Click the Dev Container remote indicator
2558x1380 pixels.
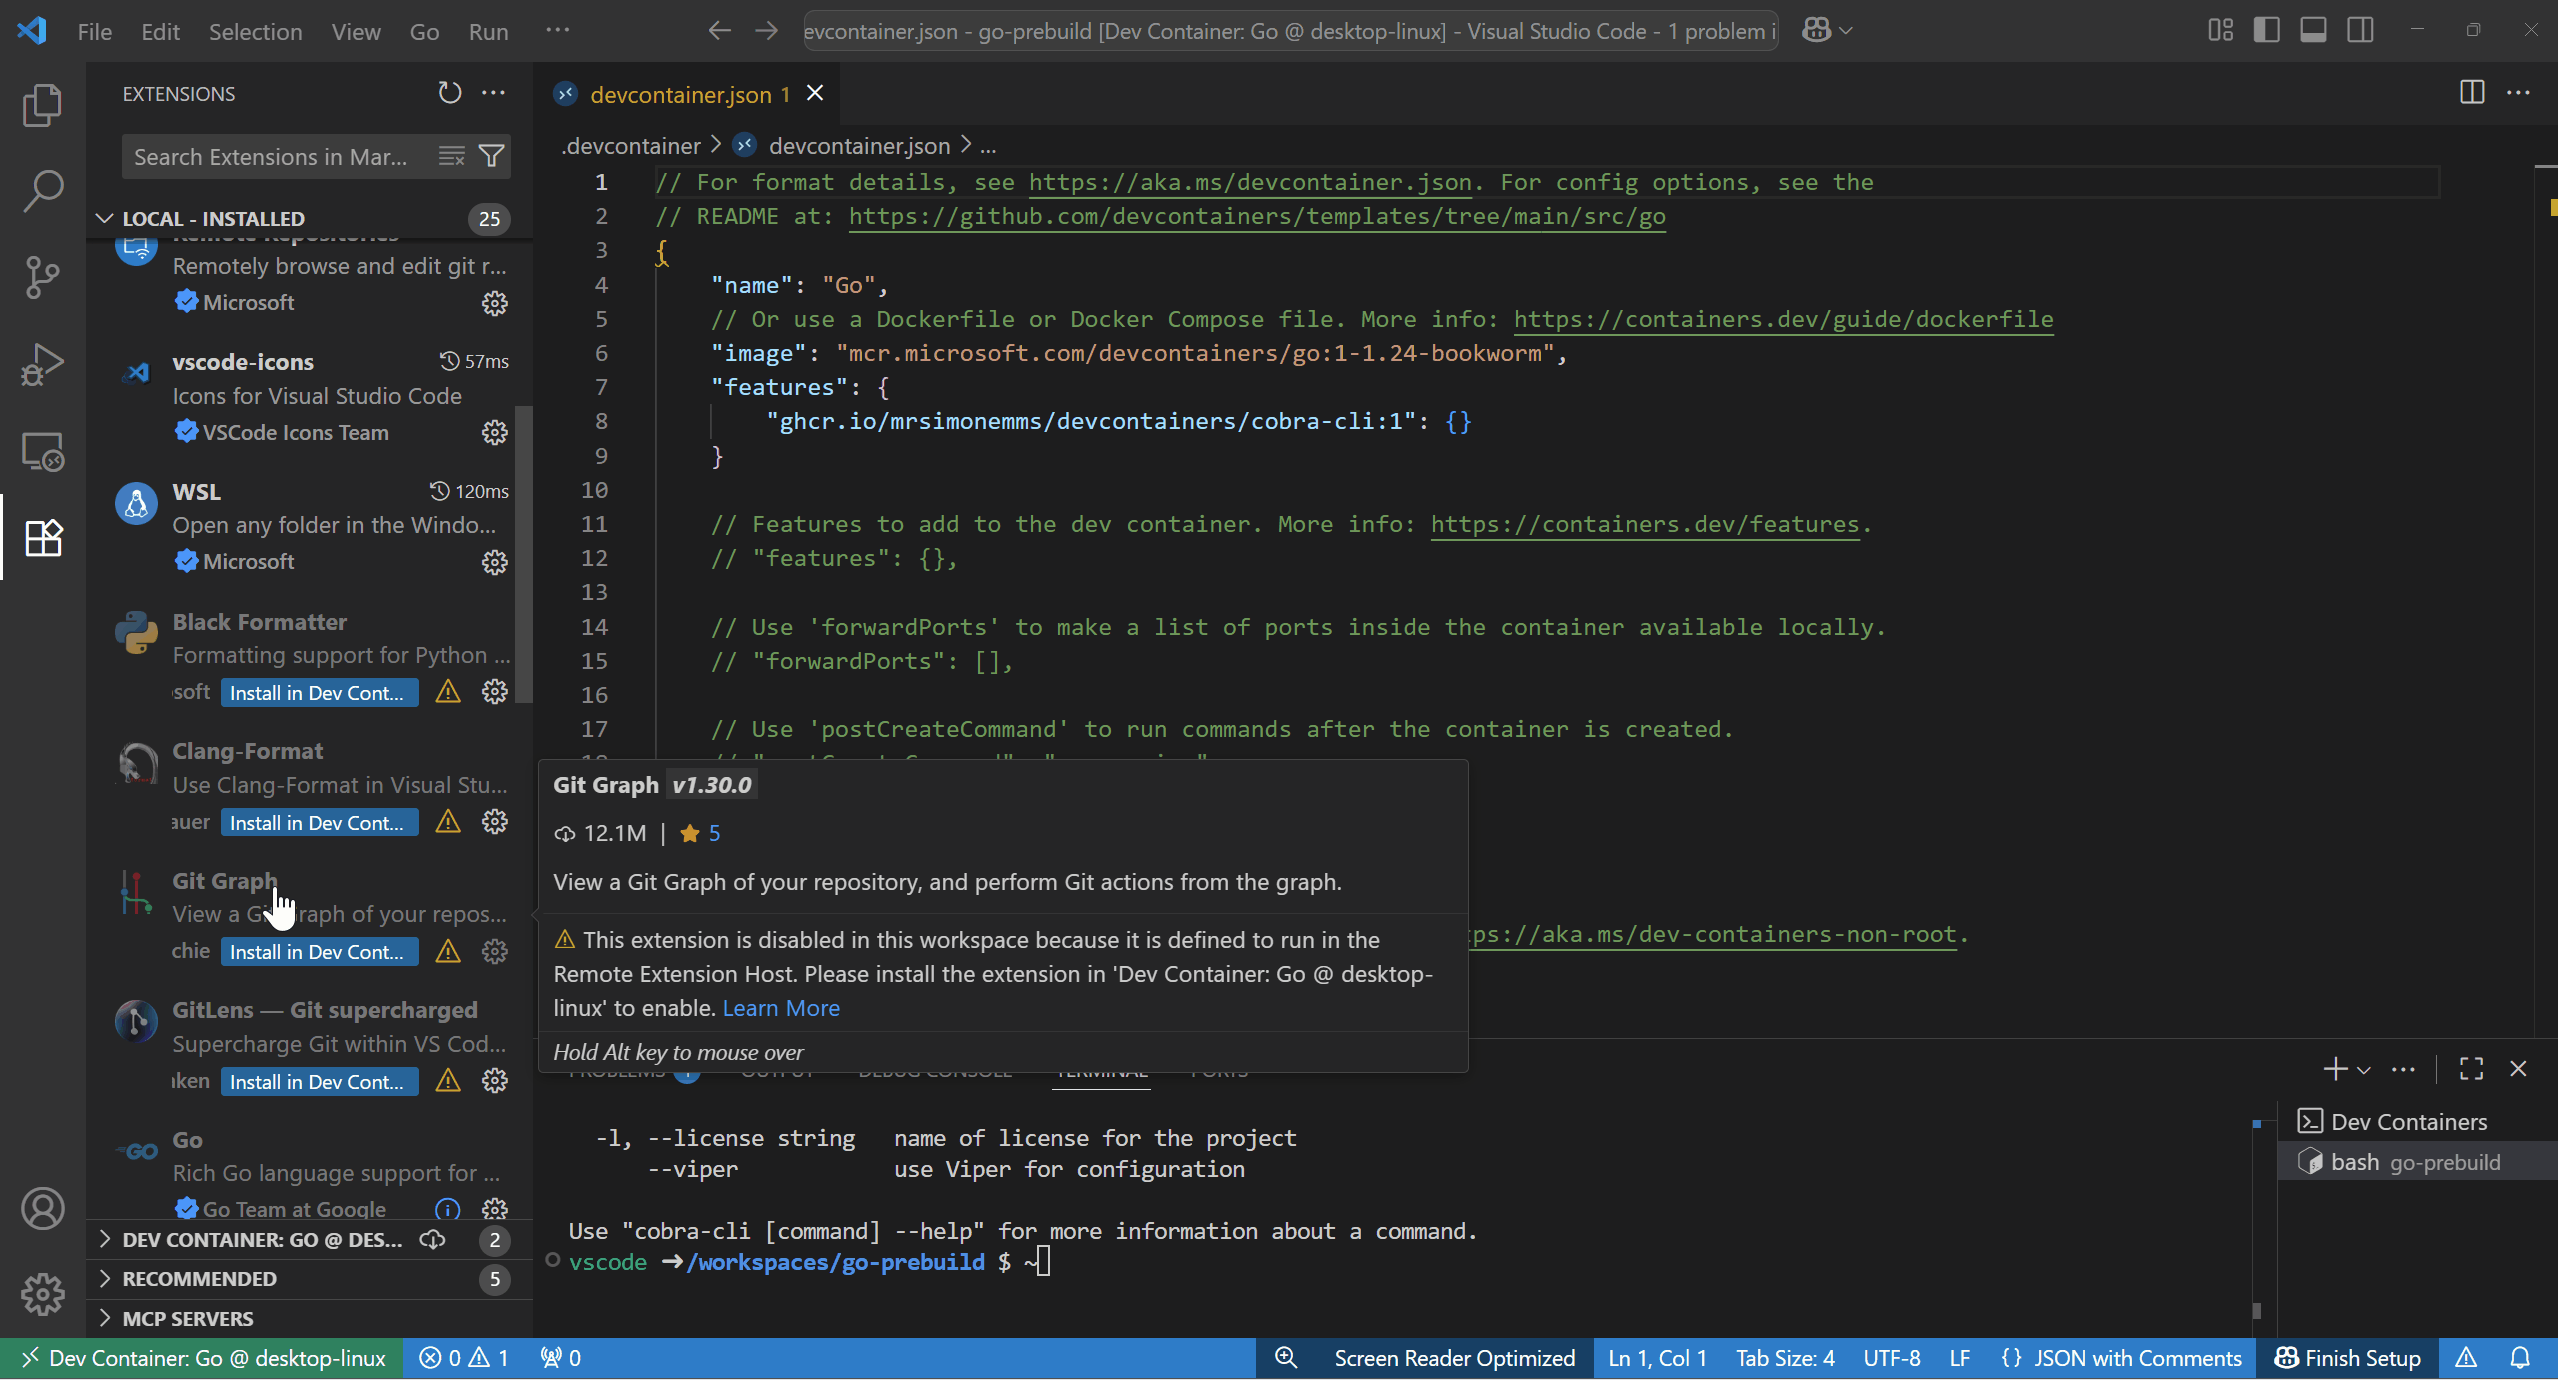(x=202, y=1358)
